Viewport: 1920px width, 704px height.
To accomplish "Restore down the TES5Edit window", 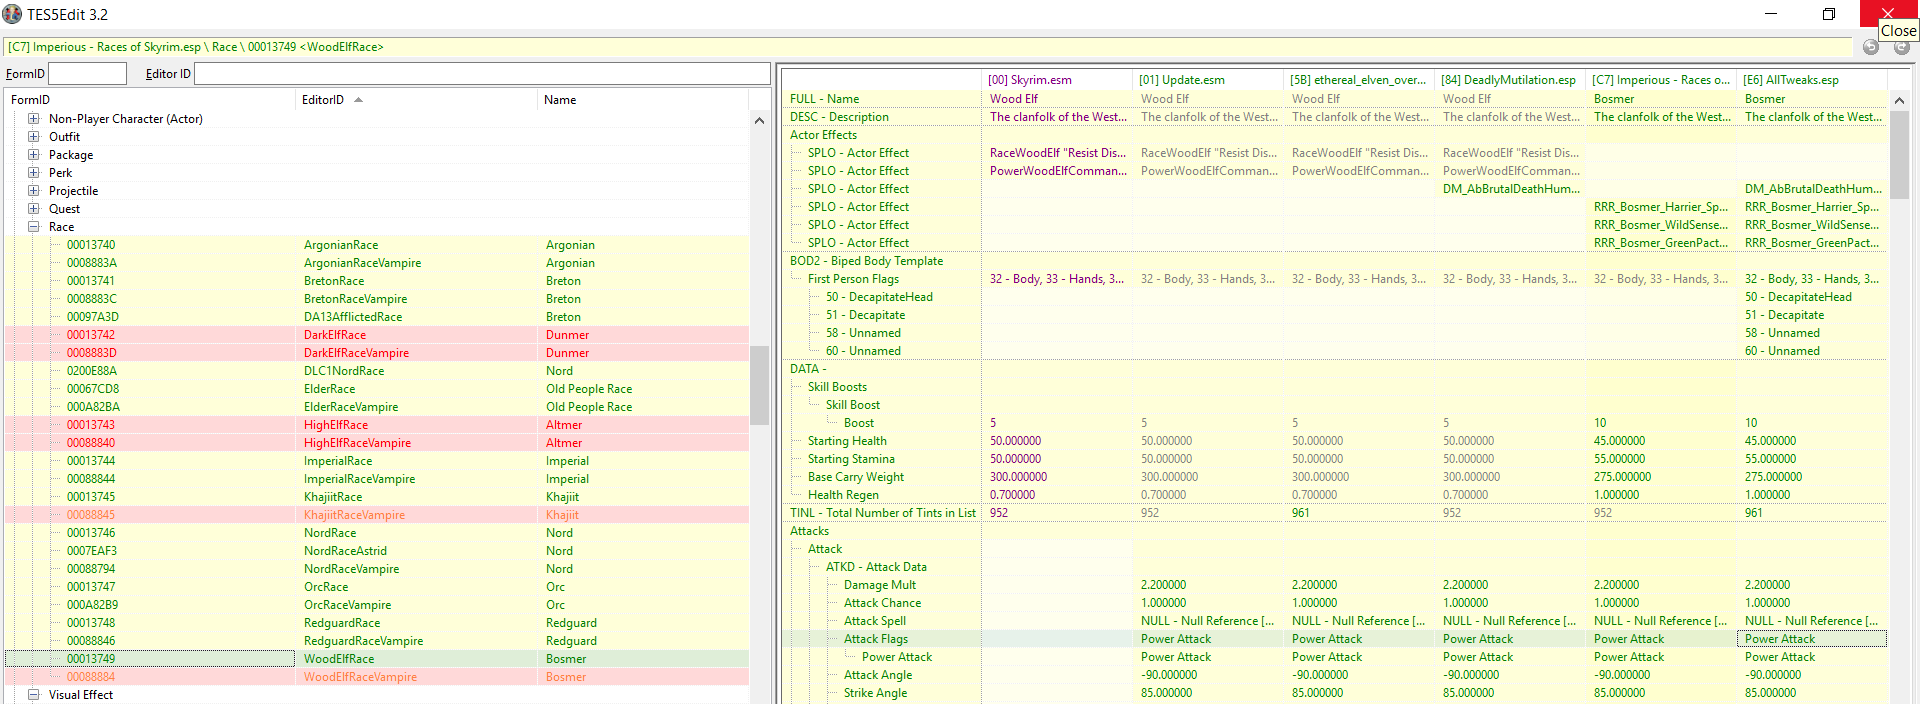I will [1829, 14].
